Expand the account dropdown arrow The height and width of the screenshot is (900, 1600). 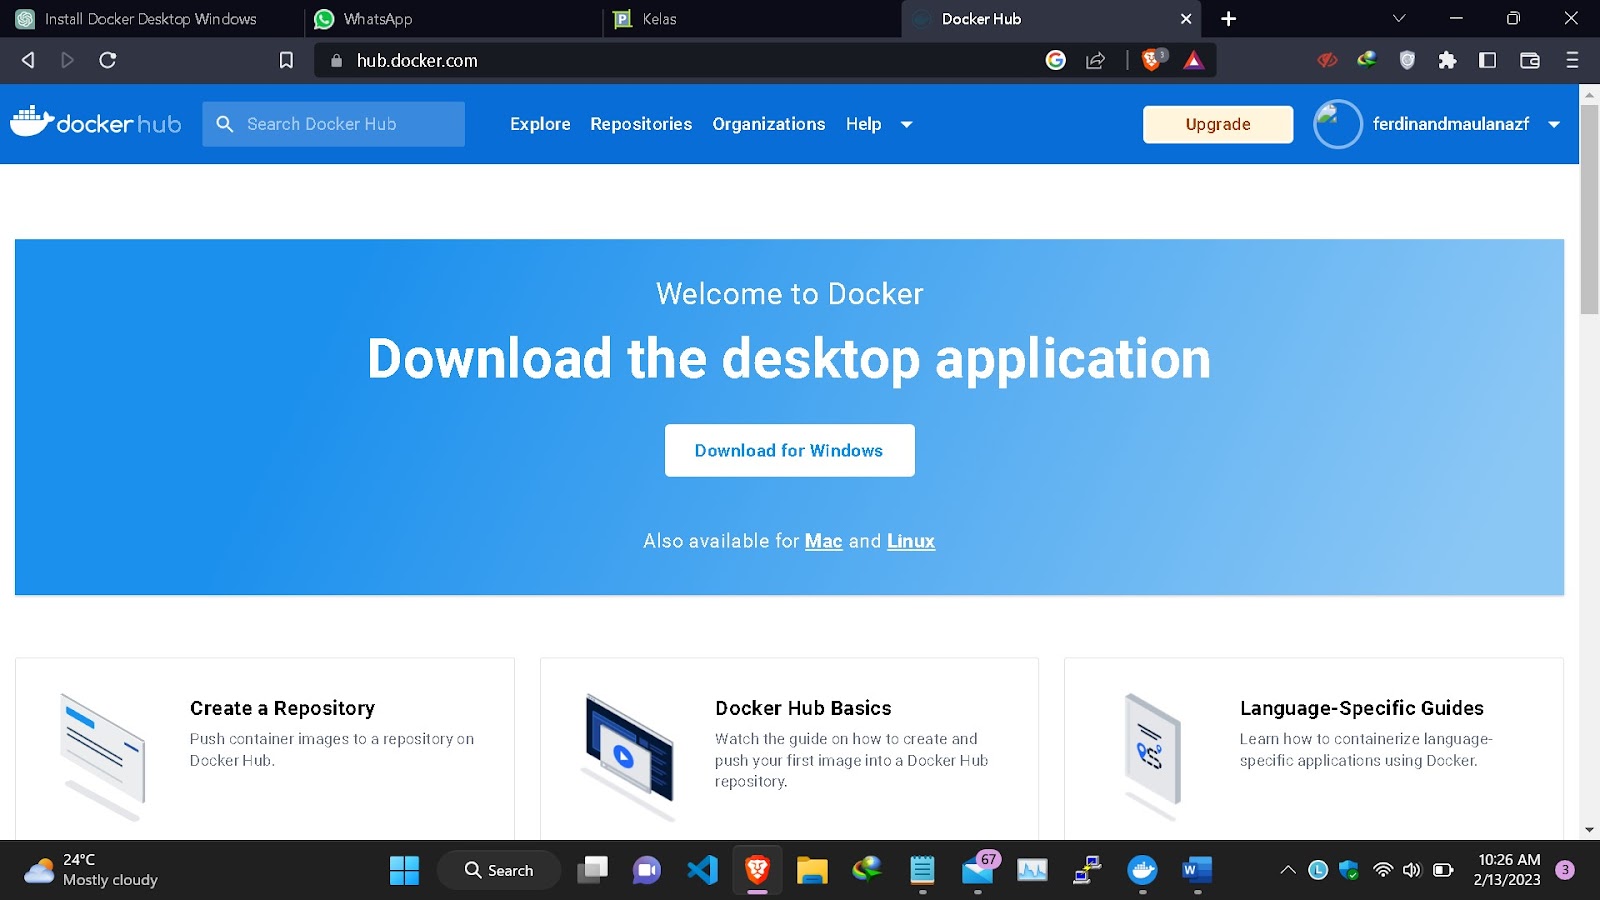coord(1554,125)
